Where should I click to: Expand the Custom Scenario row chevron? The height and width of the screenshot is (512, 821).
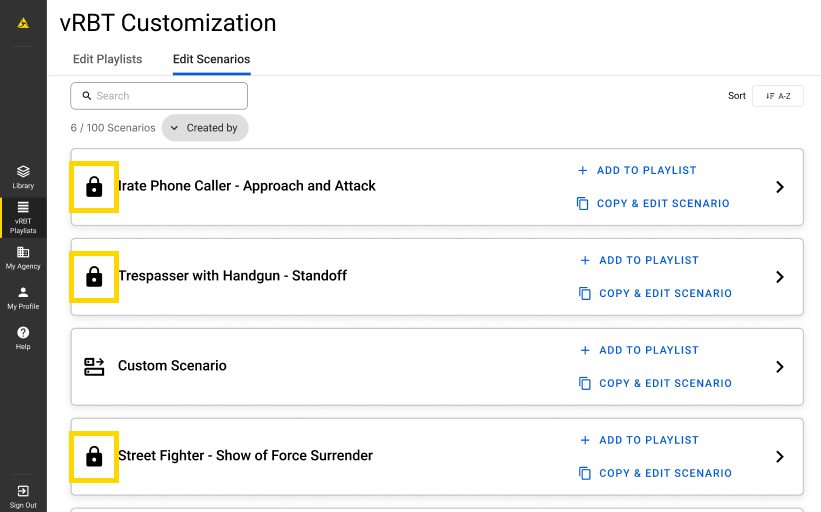[780, 367]
